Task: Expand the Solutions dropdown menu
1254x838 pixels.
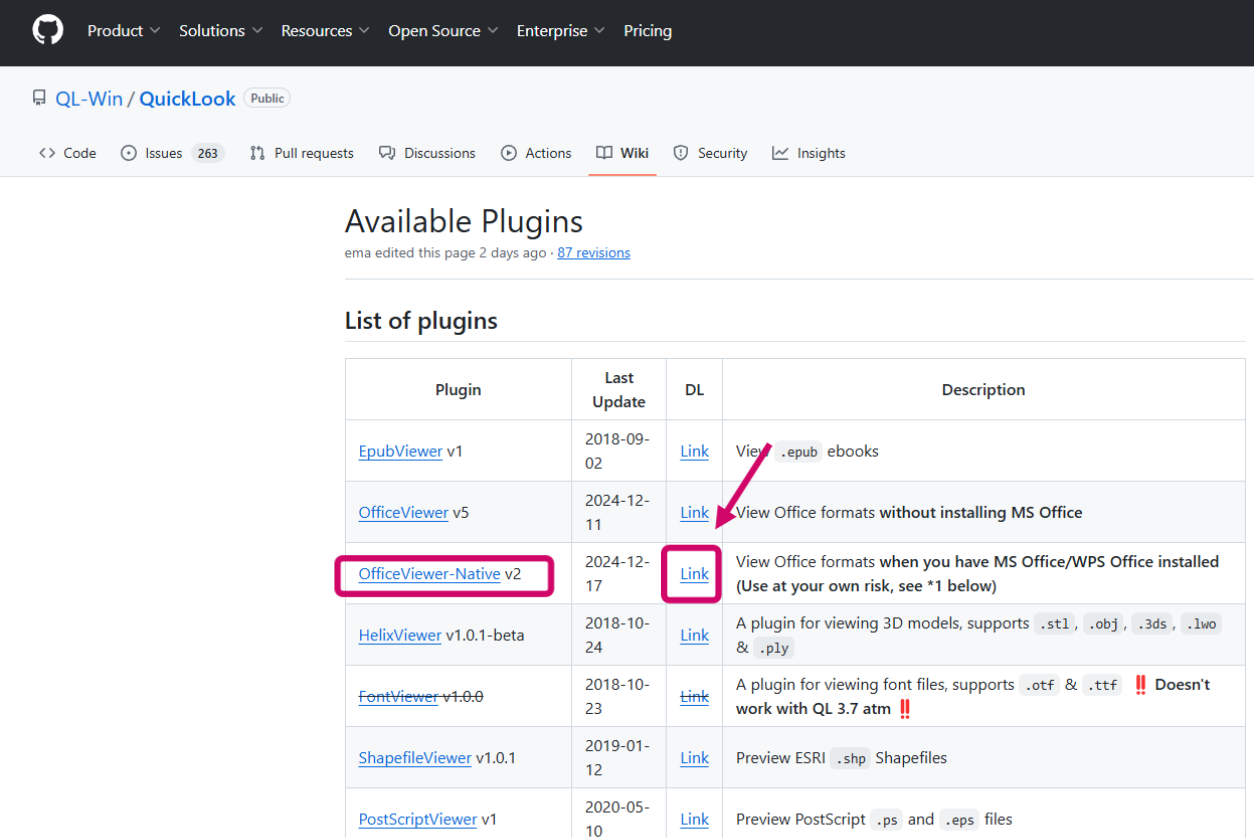Action: pos(220,31)
